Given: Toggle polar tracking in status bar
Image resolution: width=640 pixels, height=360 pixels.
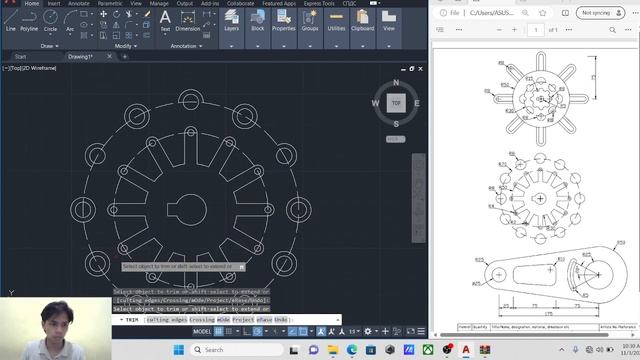Looking at the screenshot, I should pyautogui.click(x=258, y=331).
